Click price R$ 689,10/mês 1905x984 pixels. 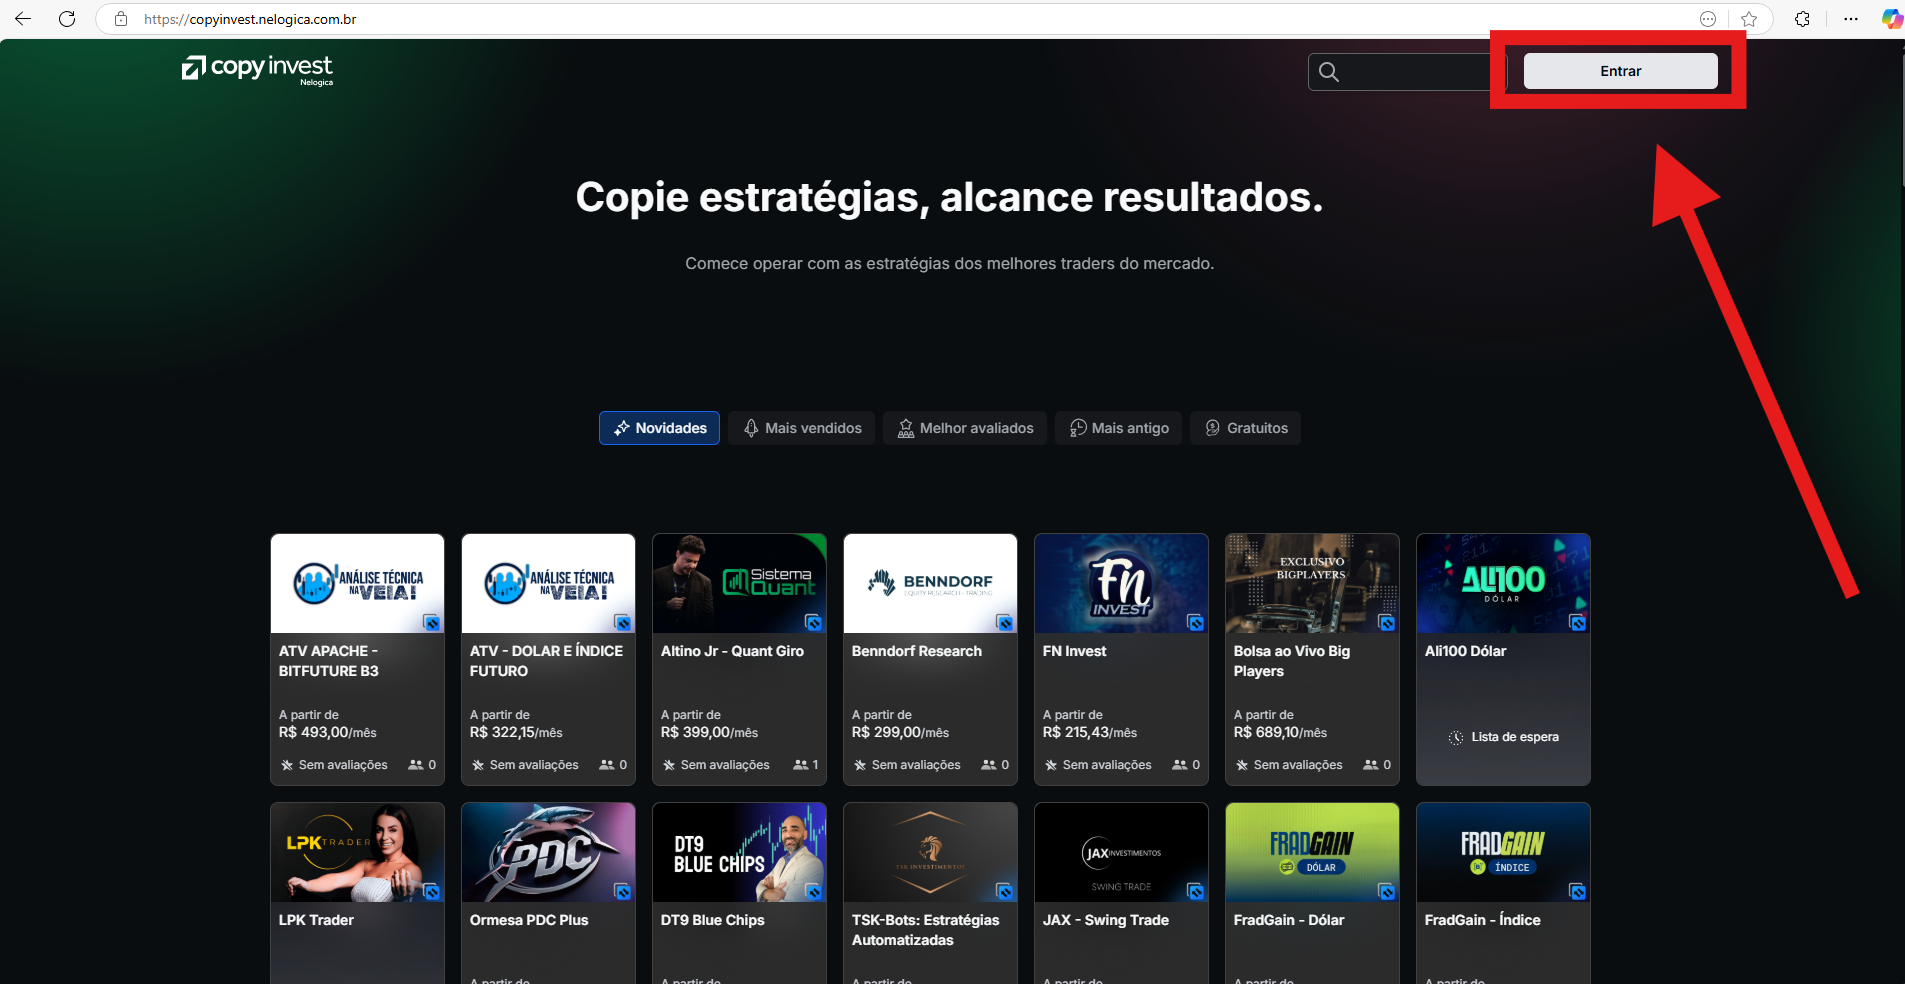[1280, 733]
